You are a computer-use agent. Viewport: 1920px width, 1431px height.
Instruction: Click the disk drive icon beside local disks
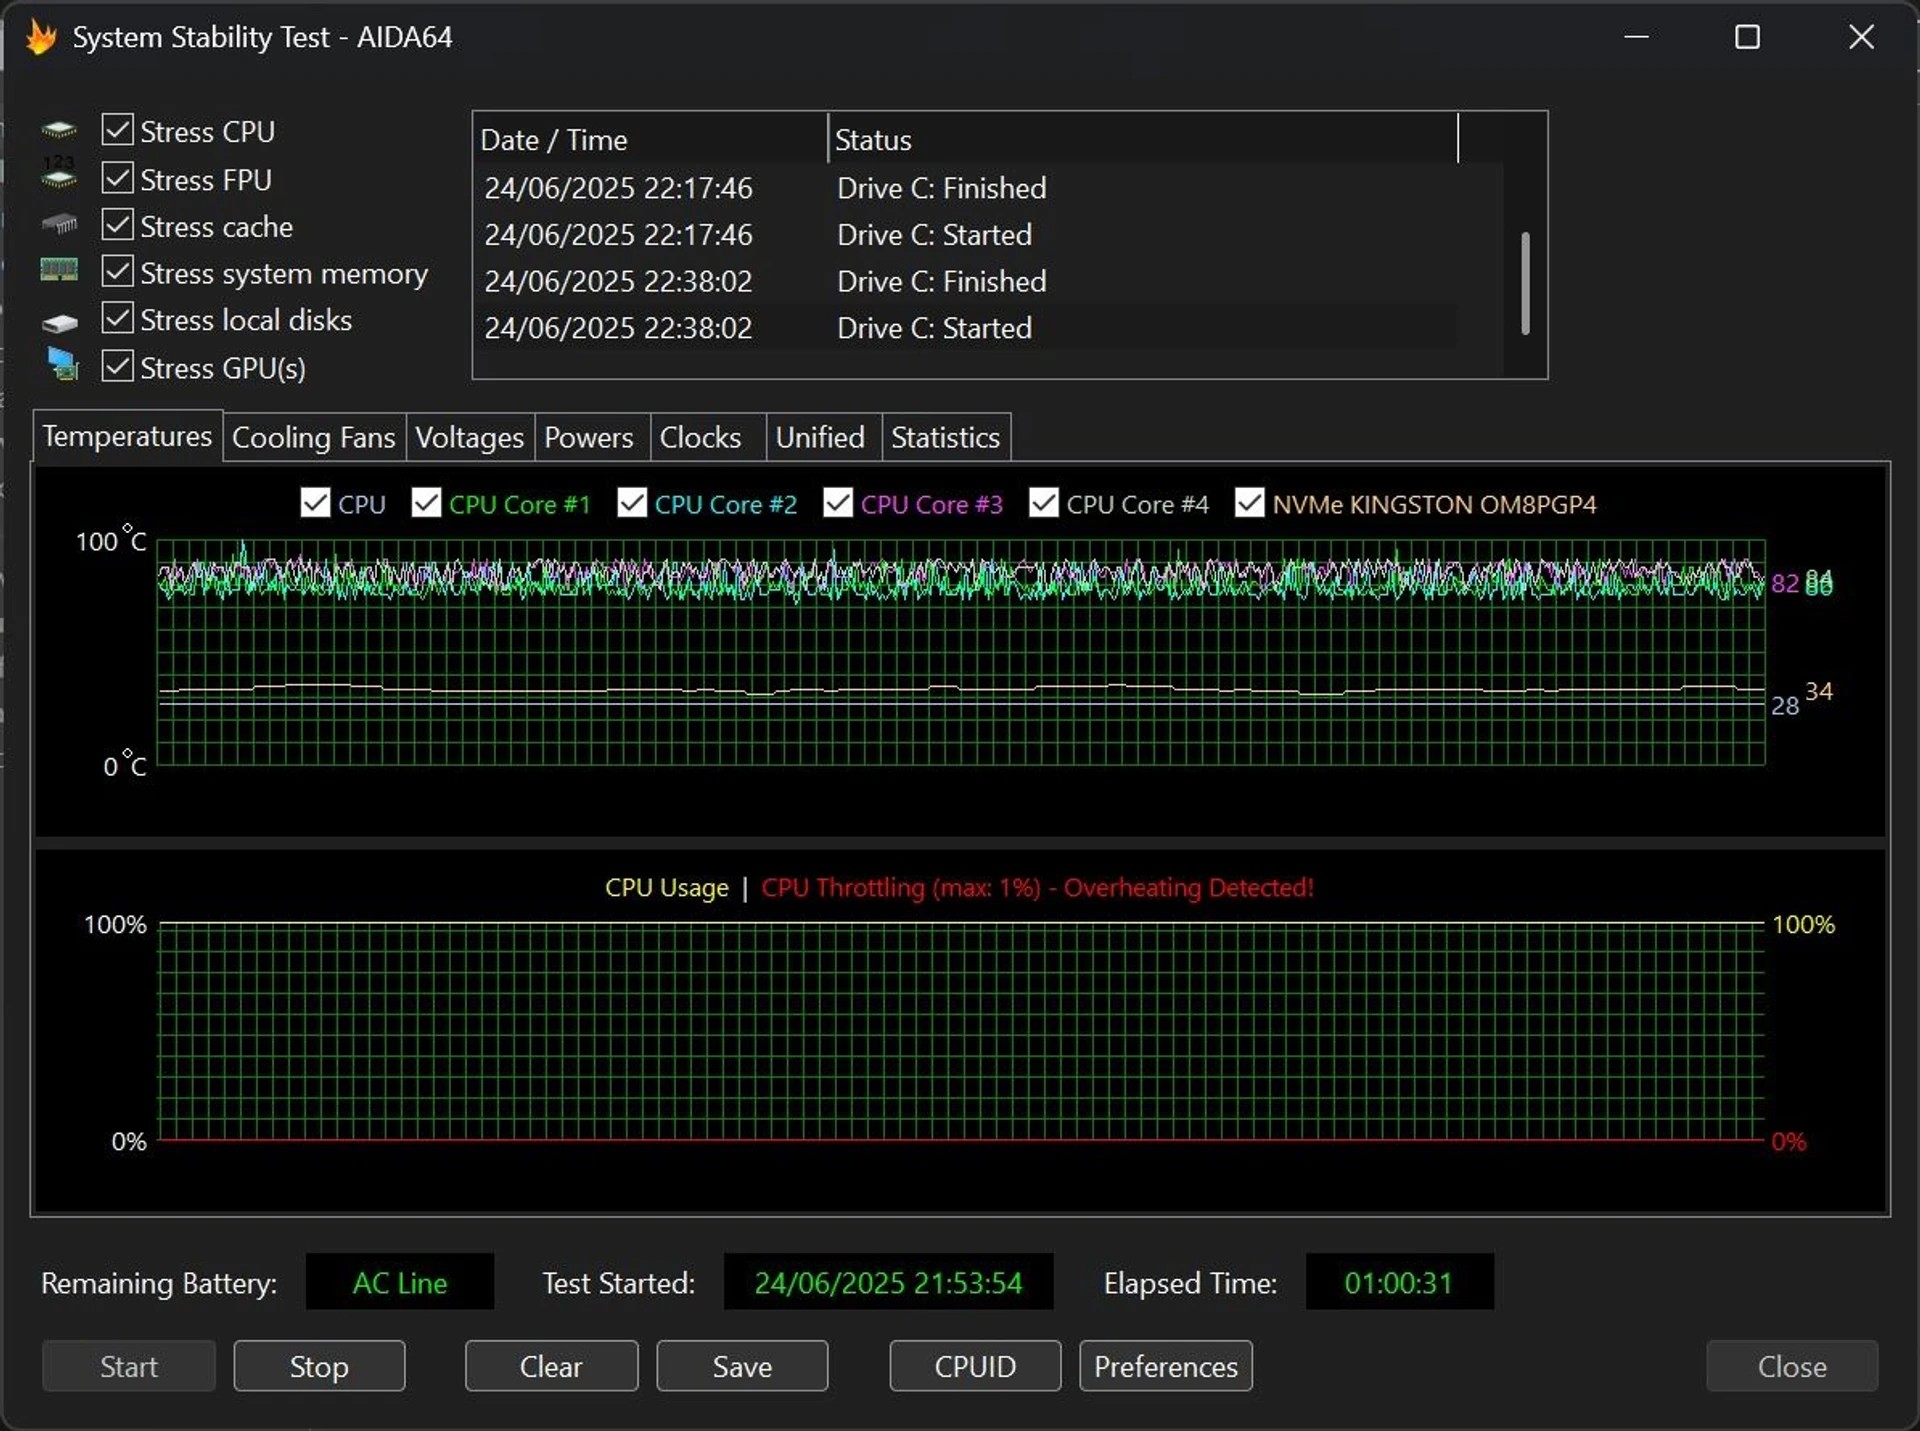point(59,322)
